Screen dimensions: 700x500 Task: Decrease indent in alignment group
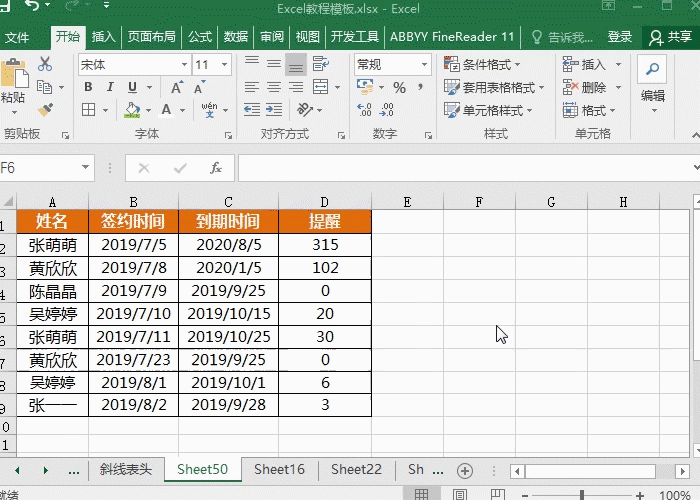click(x=252, y=110)
